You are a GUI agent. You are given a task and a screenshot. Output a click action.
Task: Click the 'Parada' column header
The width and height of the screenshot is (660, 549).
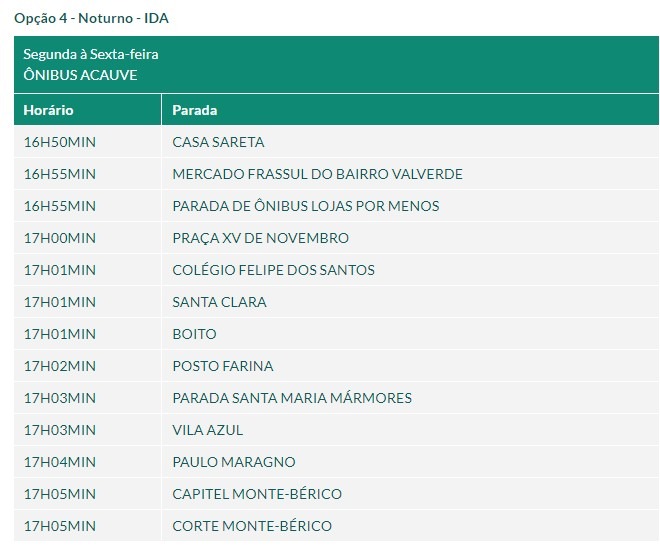pos(195,110)
